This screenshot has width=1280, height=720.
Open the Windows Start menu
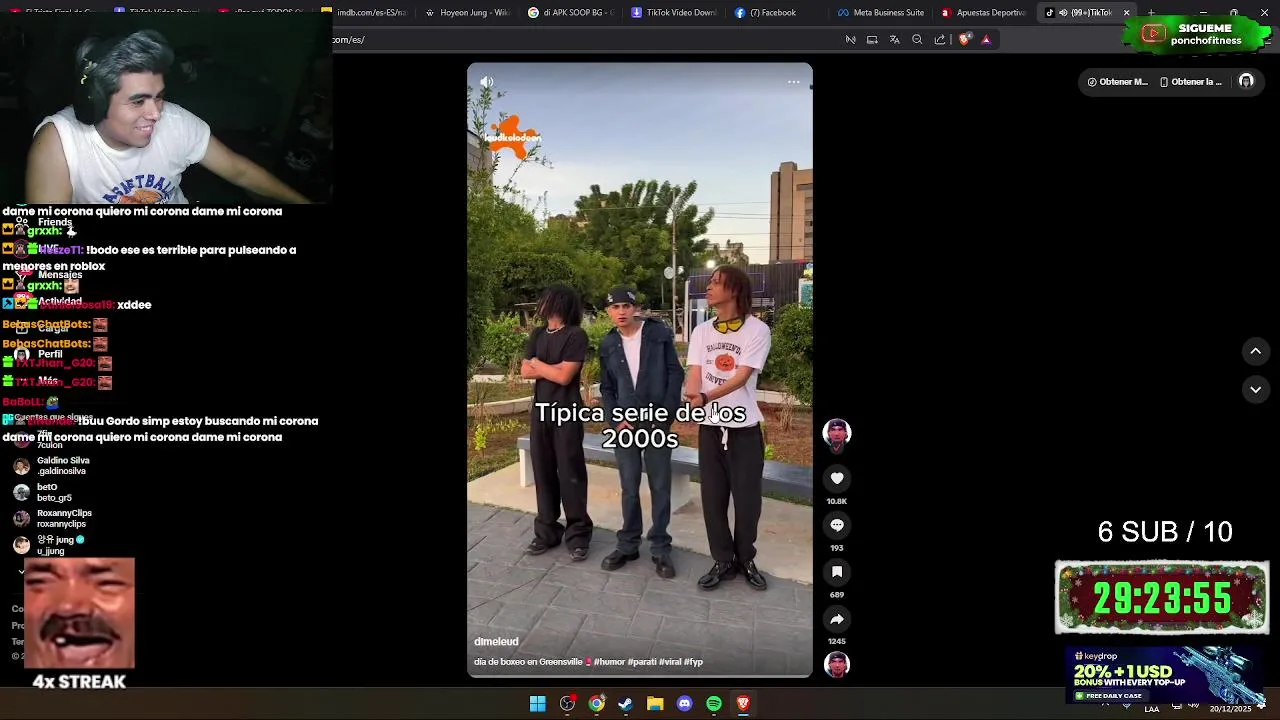[x=538, y=704]
